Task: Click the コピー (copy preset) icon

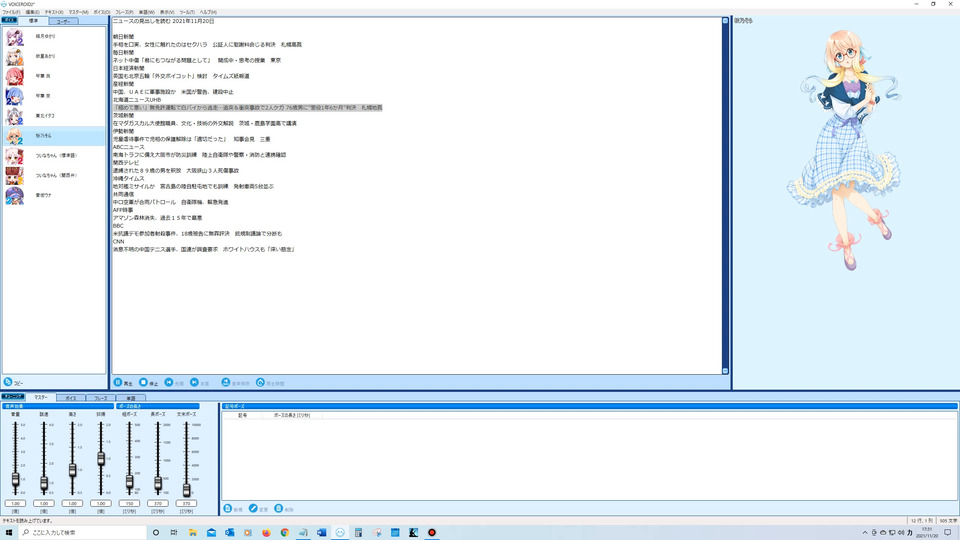Action: tap(8, 382)
